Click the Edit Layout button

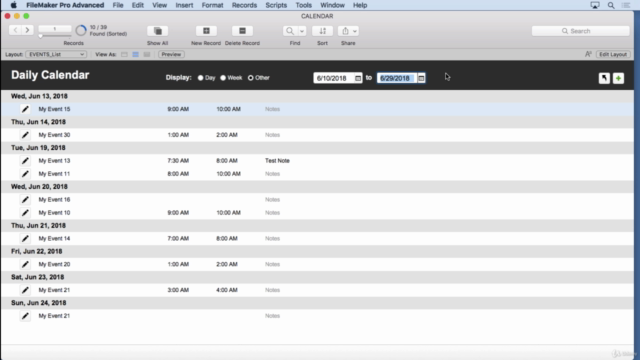point(613,54)
